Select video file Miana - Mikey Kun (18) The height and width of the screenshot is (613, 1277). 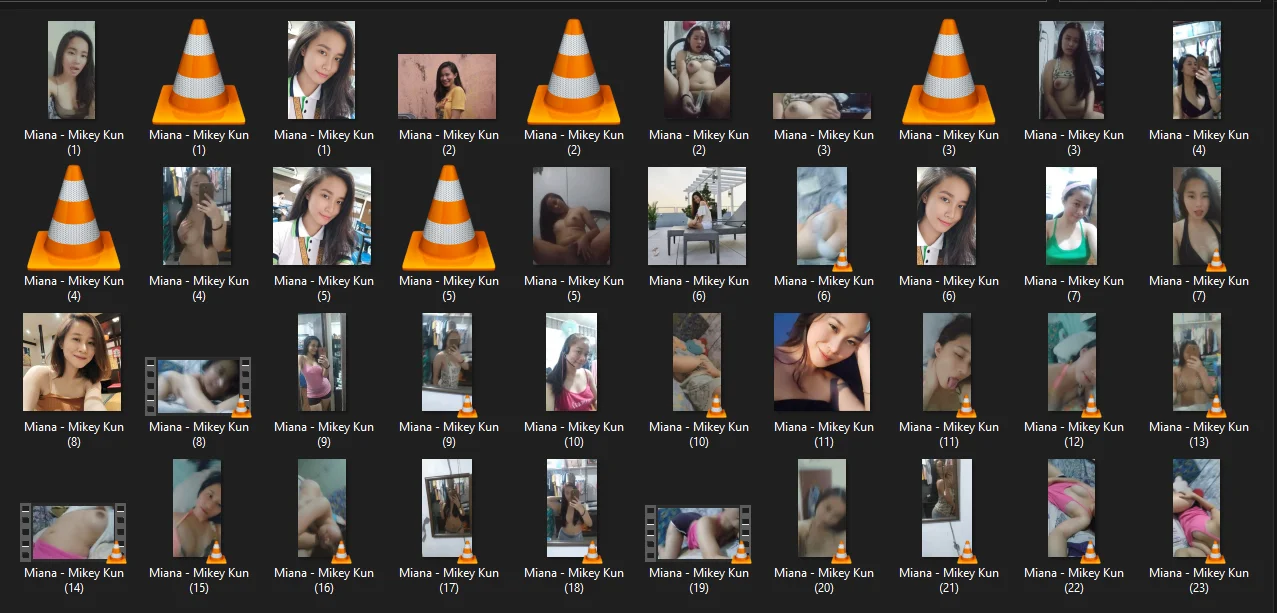pos(574,510)
